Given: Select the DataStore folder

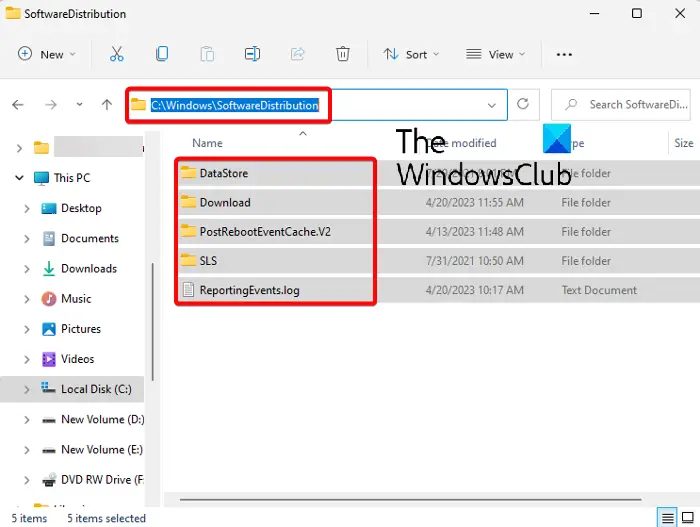Looking at the screenshot, I should (224, 173).
